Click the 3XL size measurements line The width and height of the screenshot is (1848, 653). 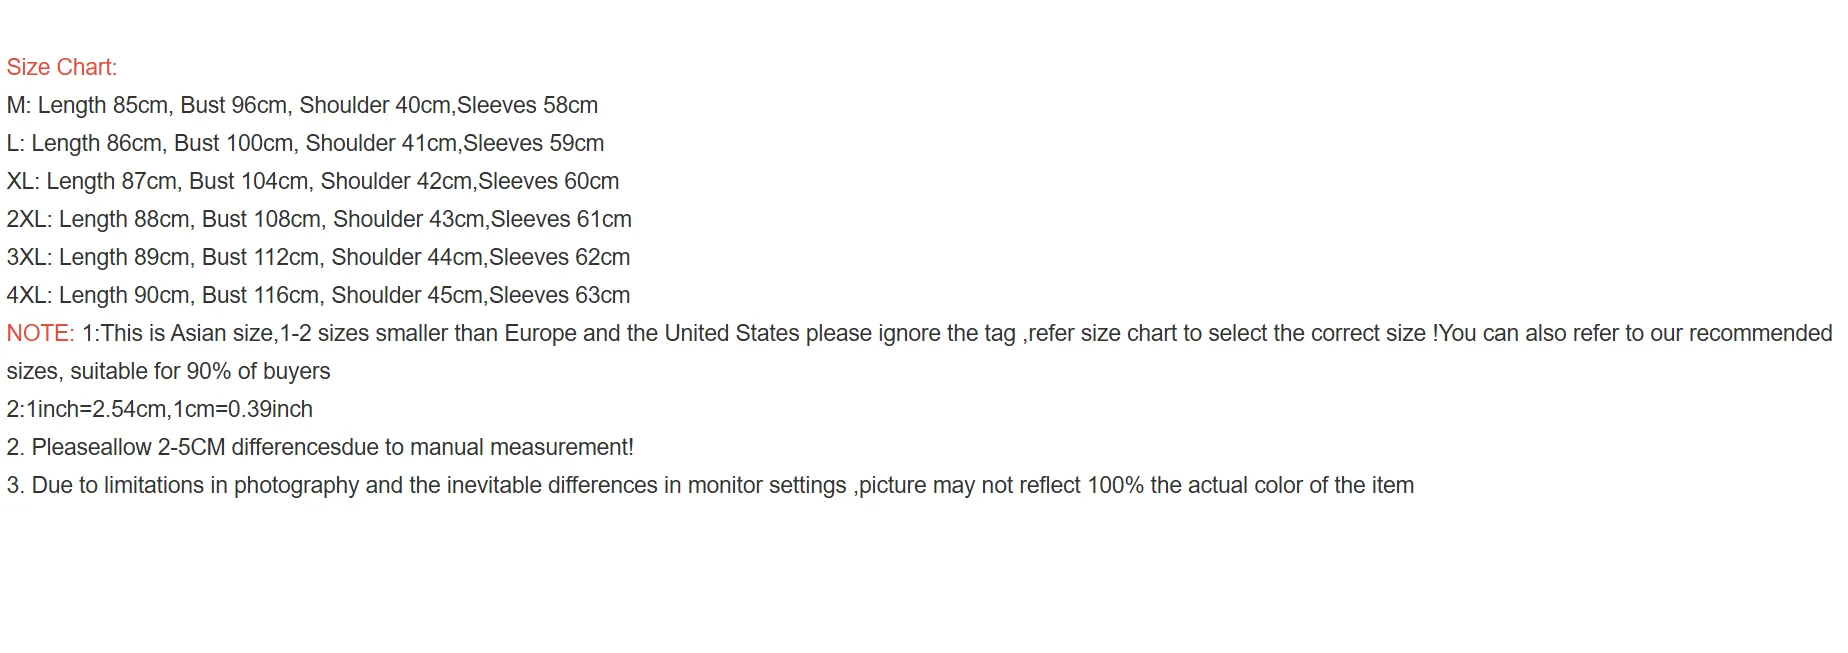click(x=318, y=257)
